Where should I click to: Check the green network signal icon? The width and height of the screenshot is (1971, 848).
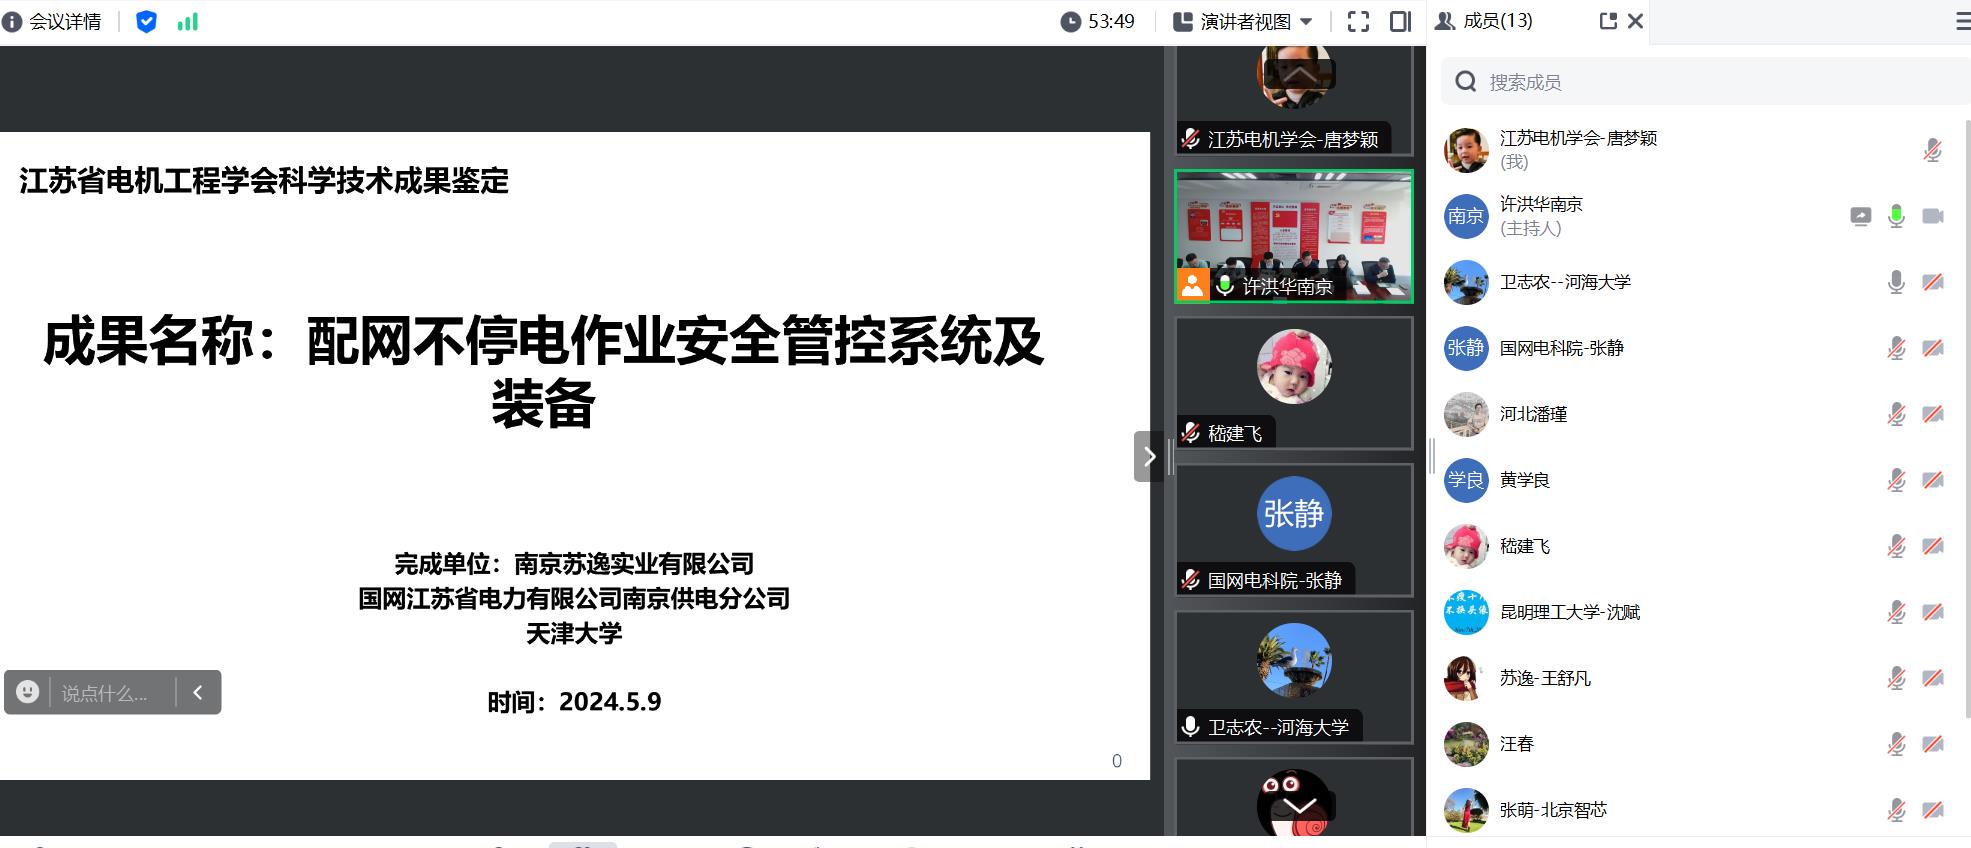188,21
